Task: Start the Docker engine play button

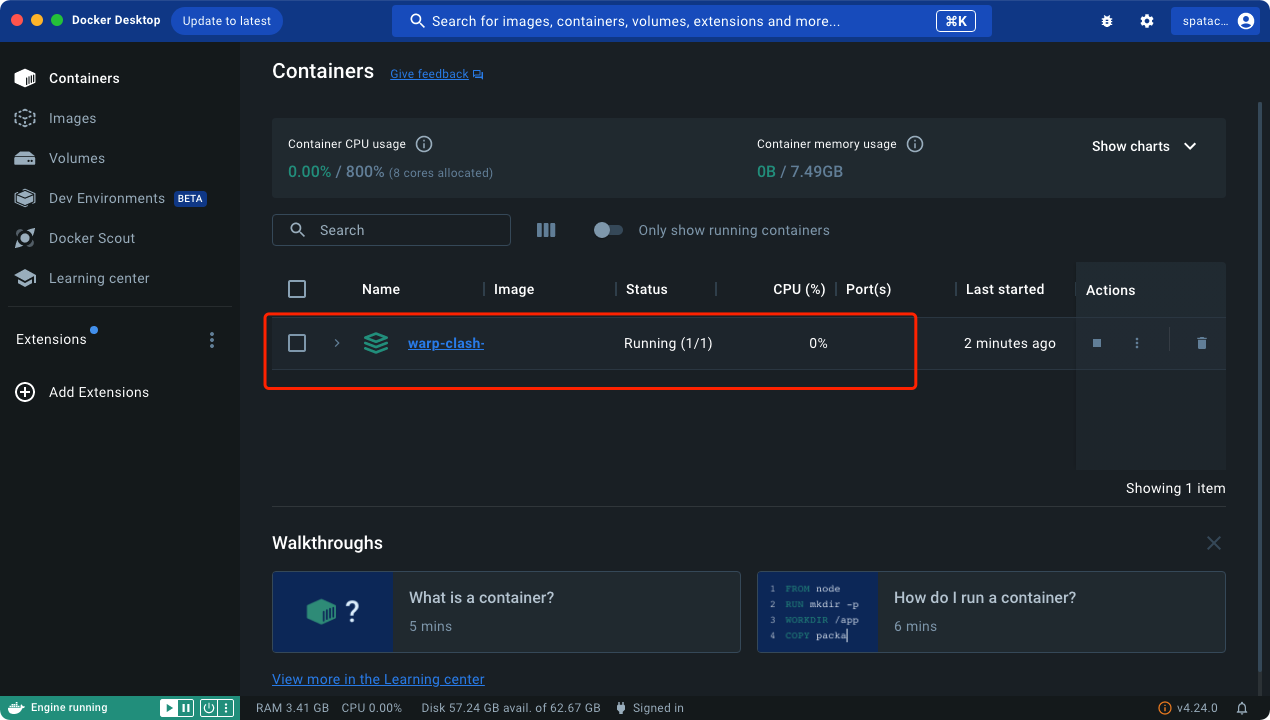Action: coord(168,708)
